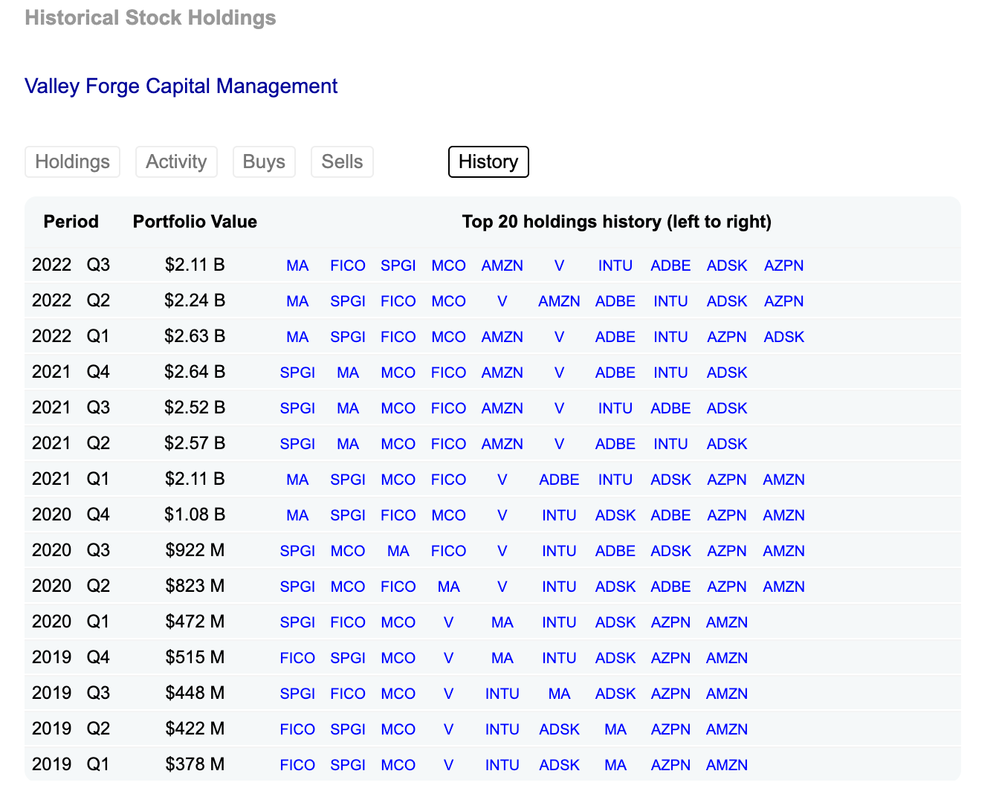Click AZPN ticker in 2019 Q3 row
The image size is (999, 812).
tap(670, 694)
